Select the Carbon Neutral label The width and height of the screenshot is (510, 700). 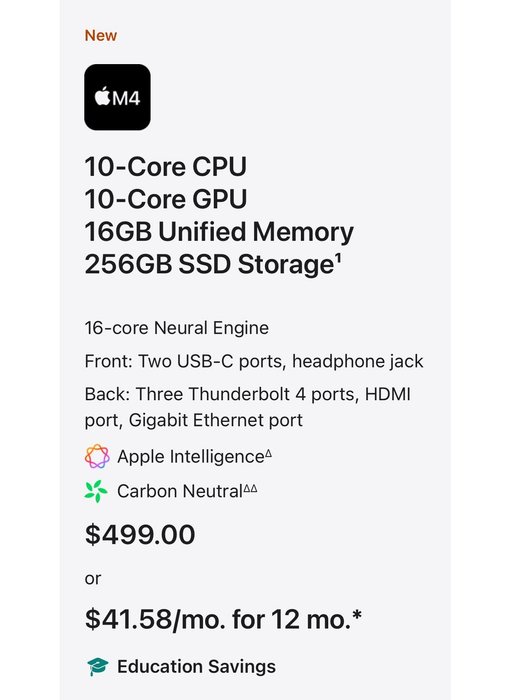click(x=180, y=491)
